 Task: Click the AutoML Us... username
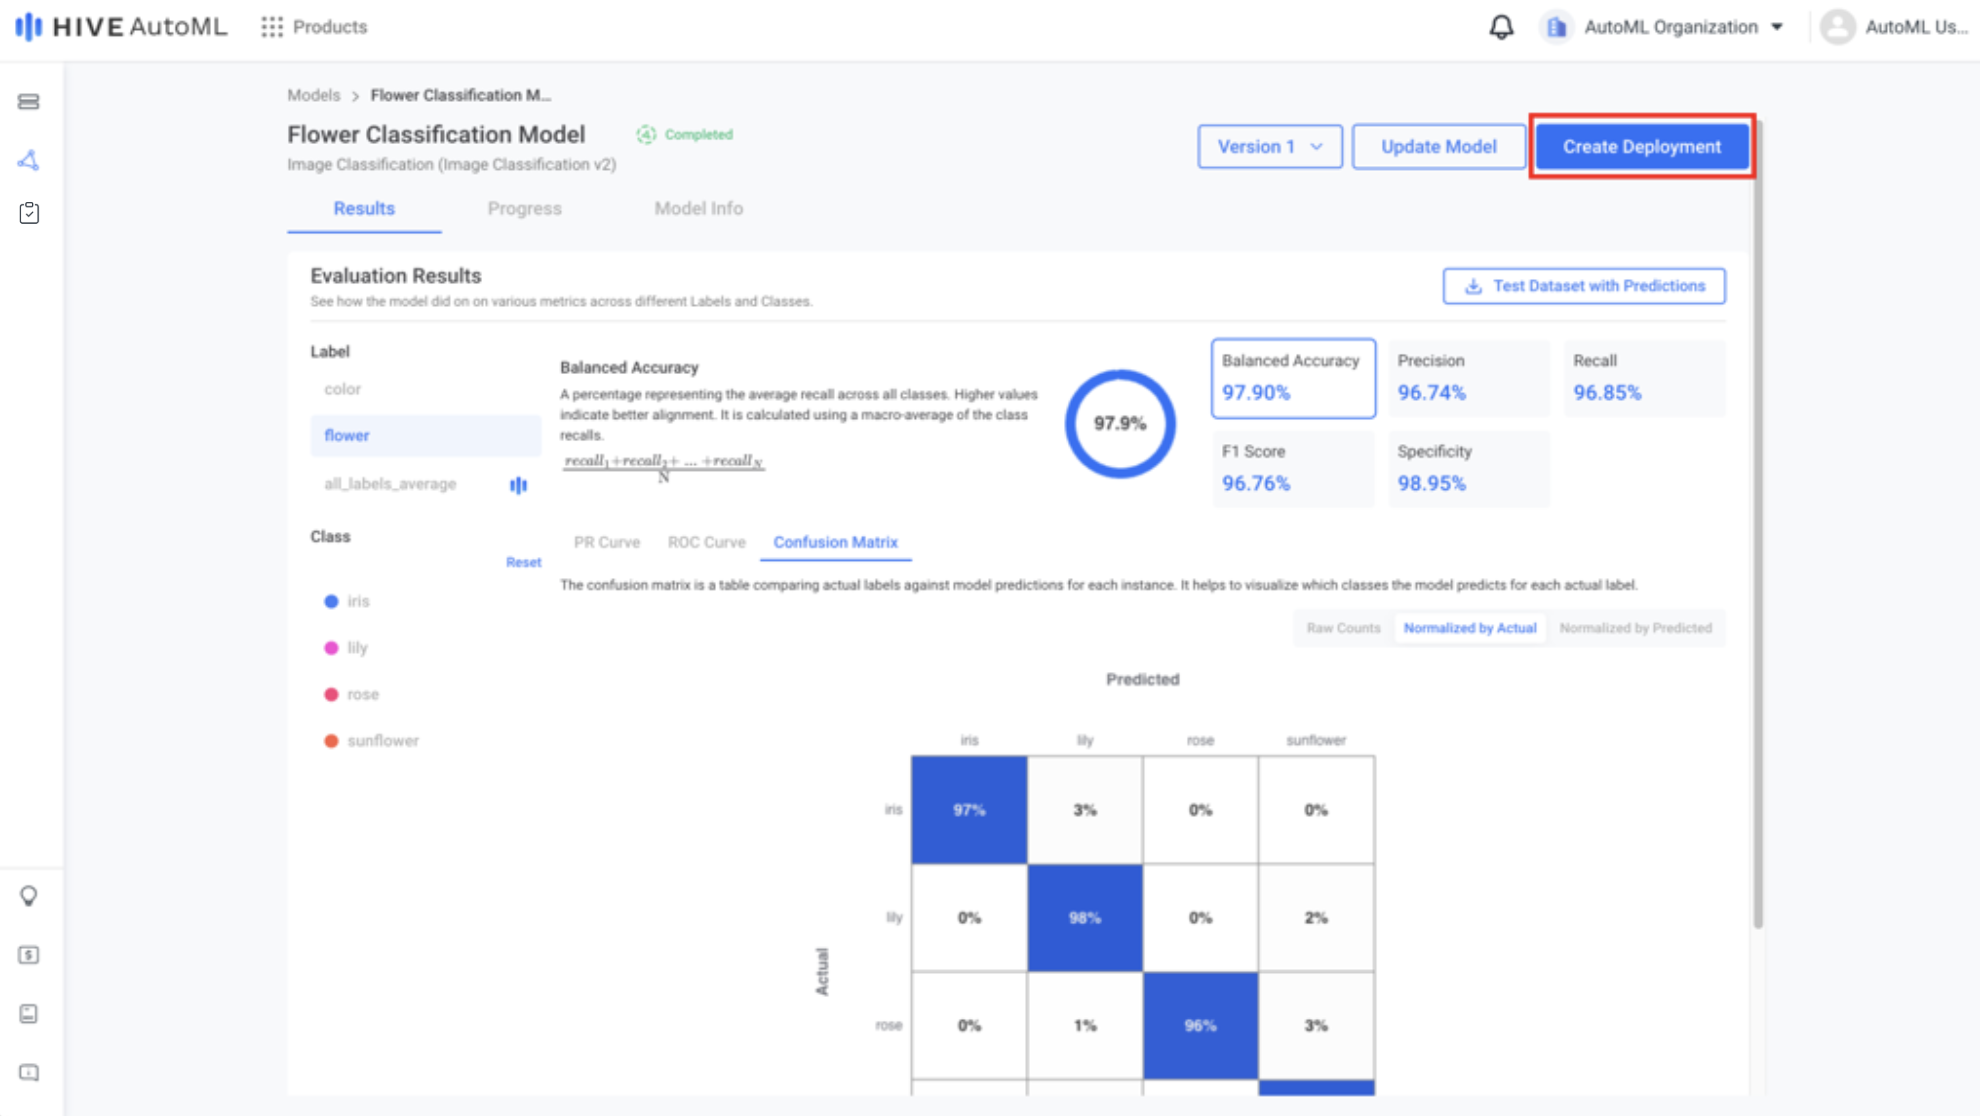click(x=1916, y=27)
